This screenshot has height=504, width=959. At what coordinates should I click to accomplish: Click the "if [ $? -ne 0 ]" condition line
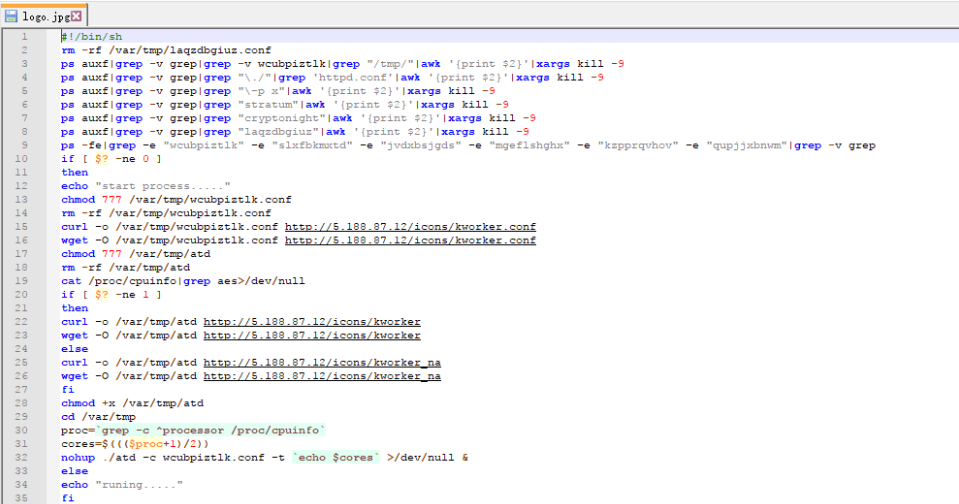click(x=112, y=159)
